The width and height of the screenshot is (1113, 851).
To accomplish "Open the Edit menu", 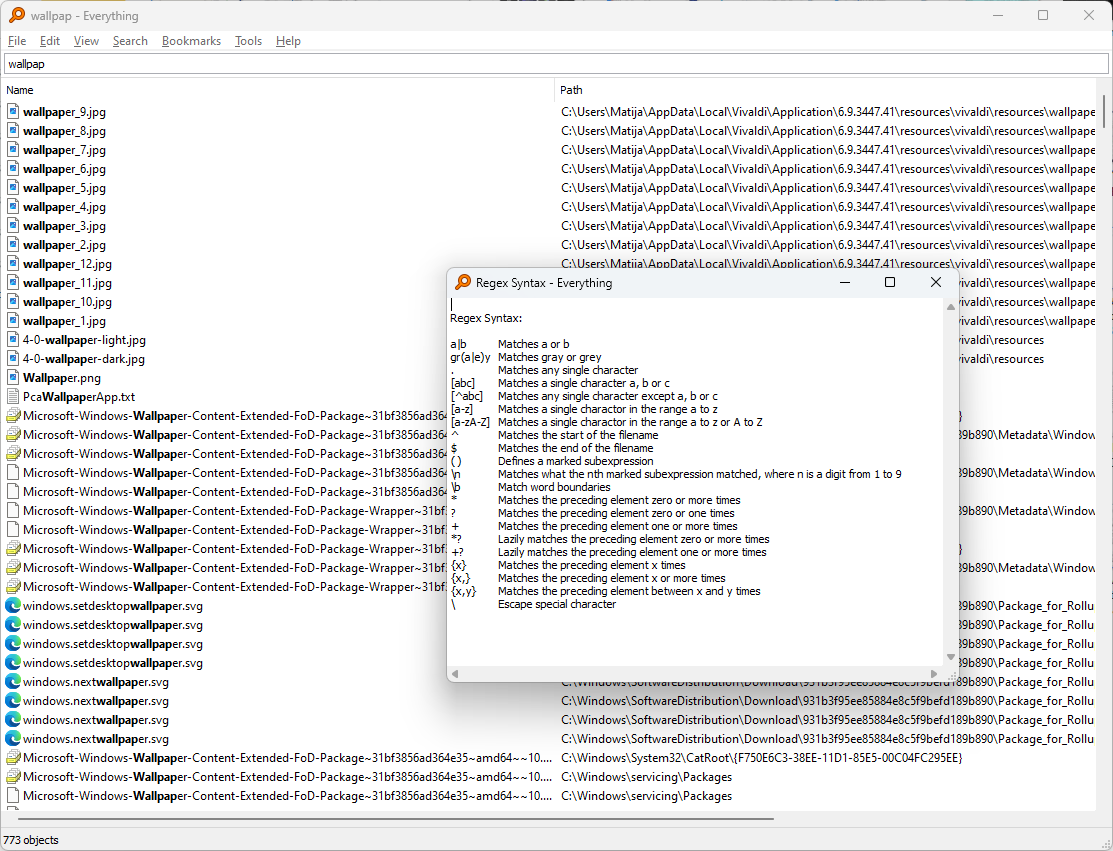I will (x=50, y=41).
